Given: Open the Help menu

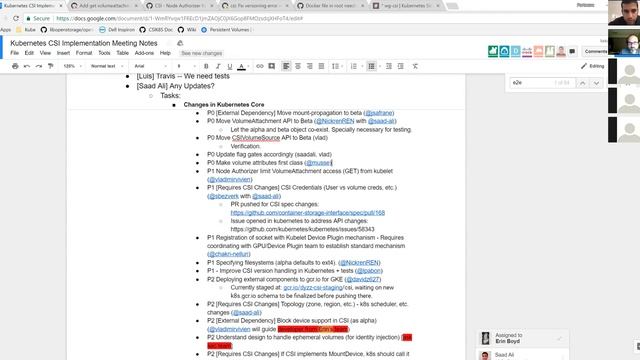Looking at the screenshot, I should point(165,53).
